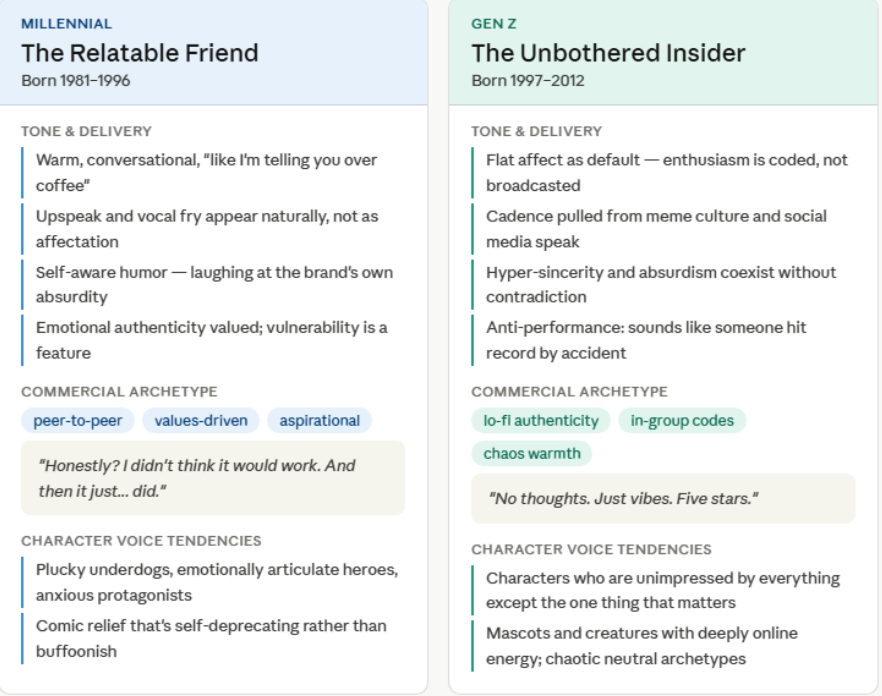The image size is (882, 696).
Task: Click Millennial 'Character Voice Tendencies' heading
Action: 141,541
